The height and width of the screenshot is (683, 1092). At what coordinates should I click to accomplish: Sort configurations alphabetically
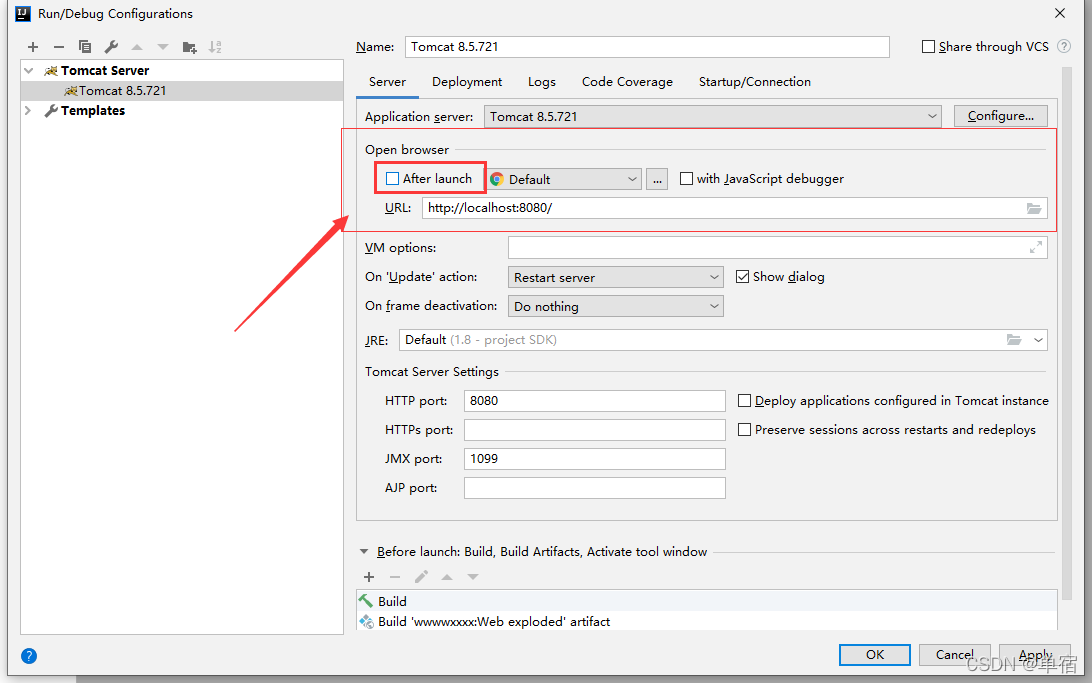point(215,47)
